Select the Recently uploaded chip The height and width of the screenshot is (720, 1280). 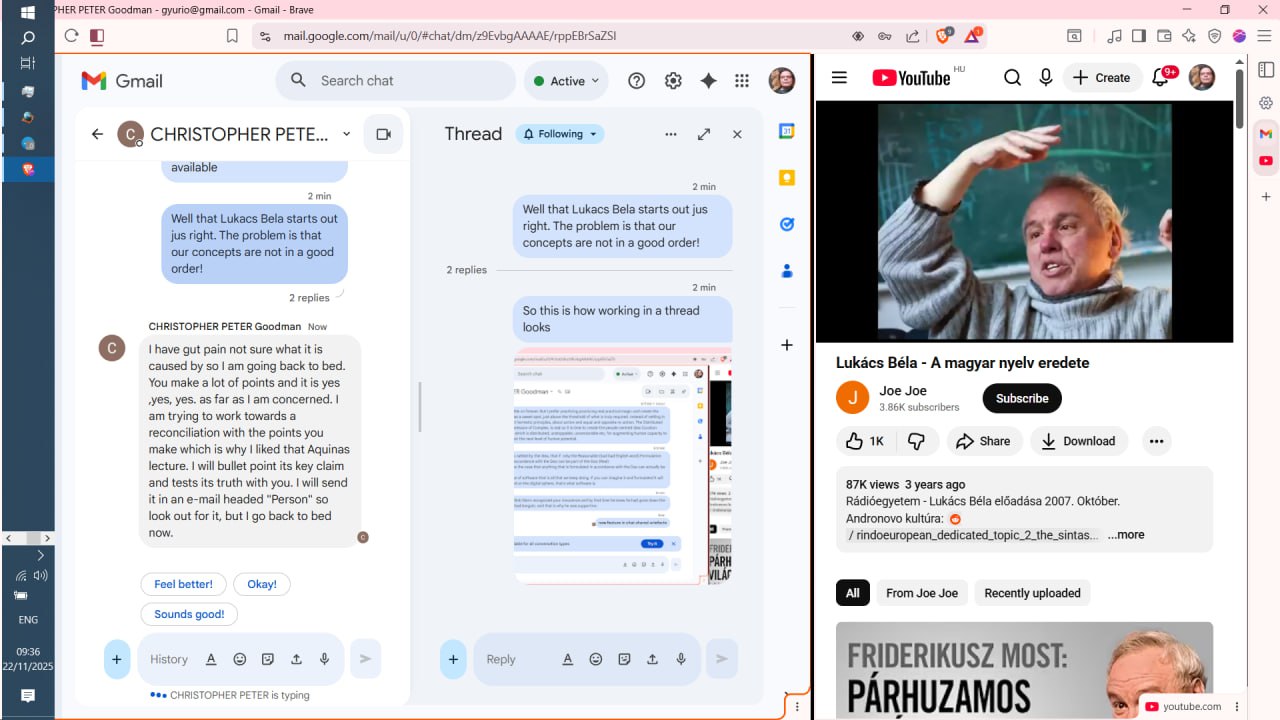[1032, 593]
